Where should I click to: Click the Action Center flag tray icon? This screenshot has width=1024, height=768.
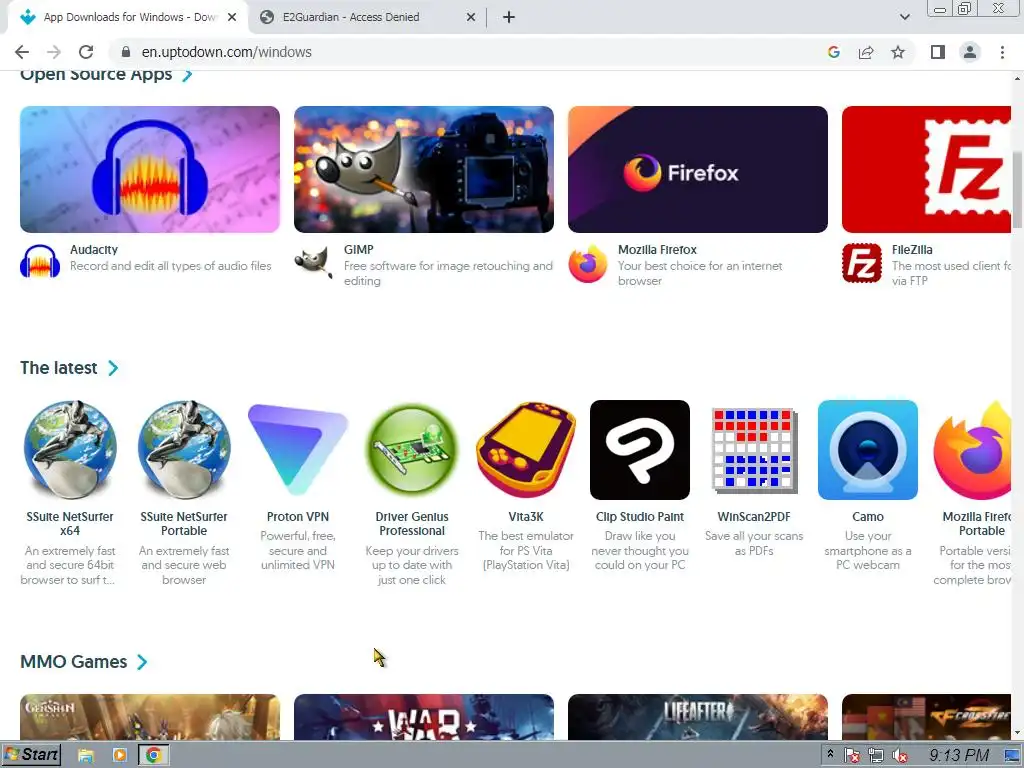coord(852,756)
